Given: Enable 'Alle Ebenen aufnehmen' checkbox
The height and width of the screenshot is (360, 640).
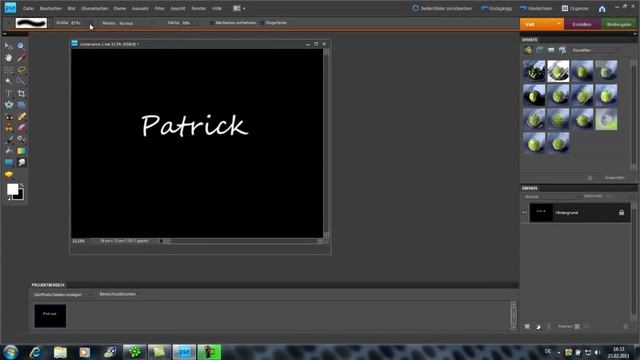Looking at the screenshot, I should coord(212,23).
